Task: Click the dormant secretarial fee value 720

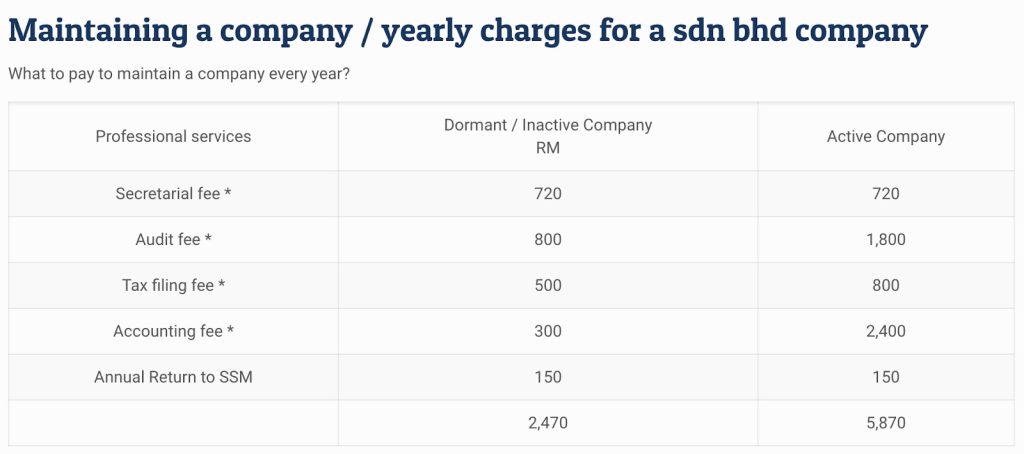Action: tap(548, 194)
